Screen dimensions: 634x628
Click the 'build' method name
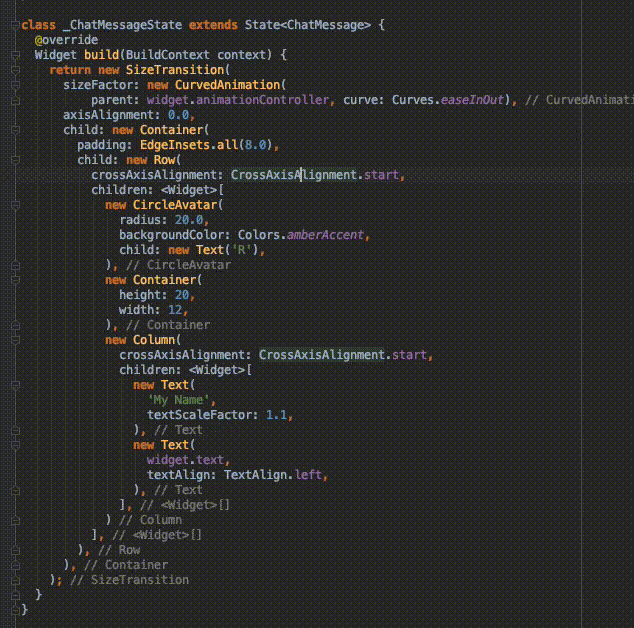pos(101,55)
